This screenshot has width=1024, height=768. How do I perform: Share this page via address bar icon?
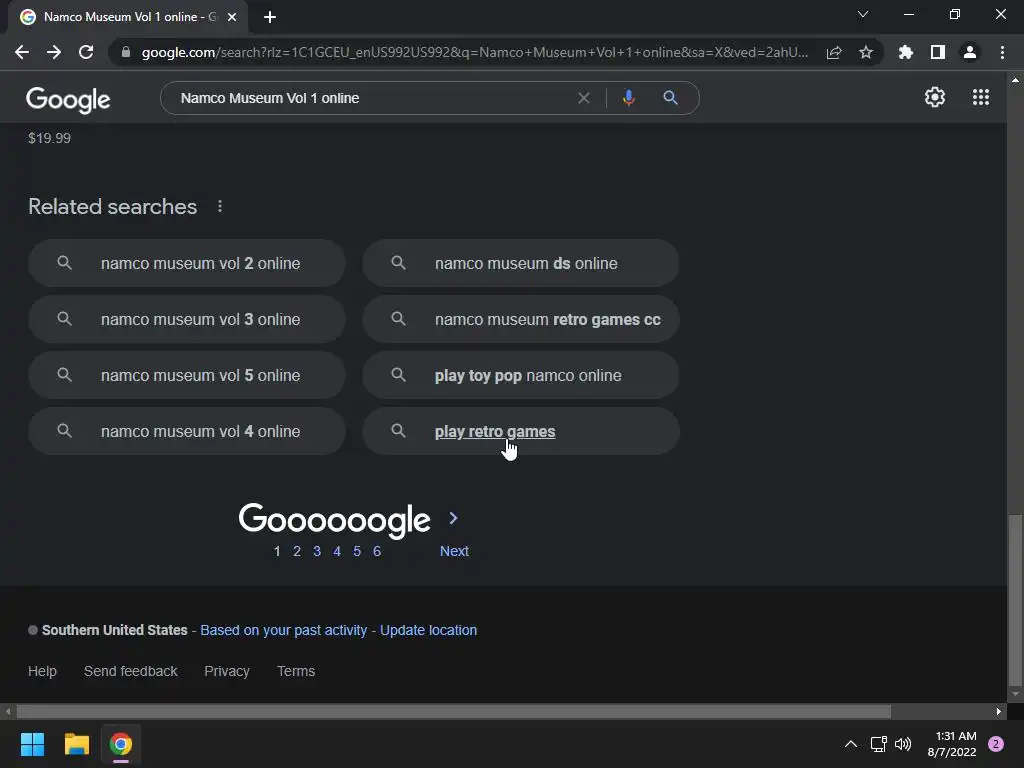(834, 52)
